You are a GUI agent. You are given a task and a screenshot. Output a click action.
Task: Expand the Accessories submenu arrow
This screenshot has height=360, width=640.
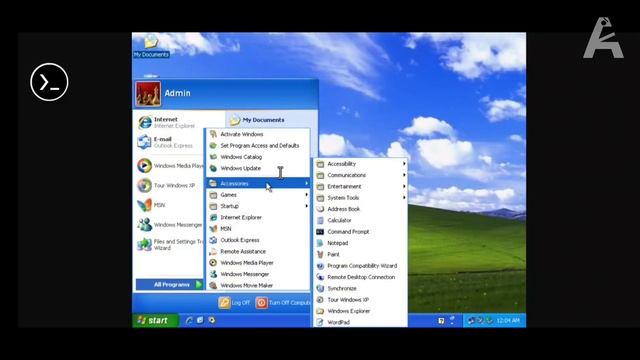[x=307, y=184]
